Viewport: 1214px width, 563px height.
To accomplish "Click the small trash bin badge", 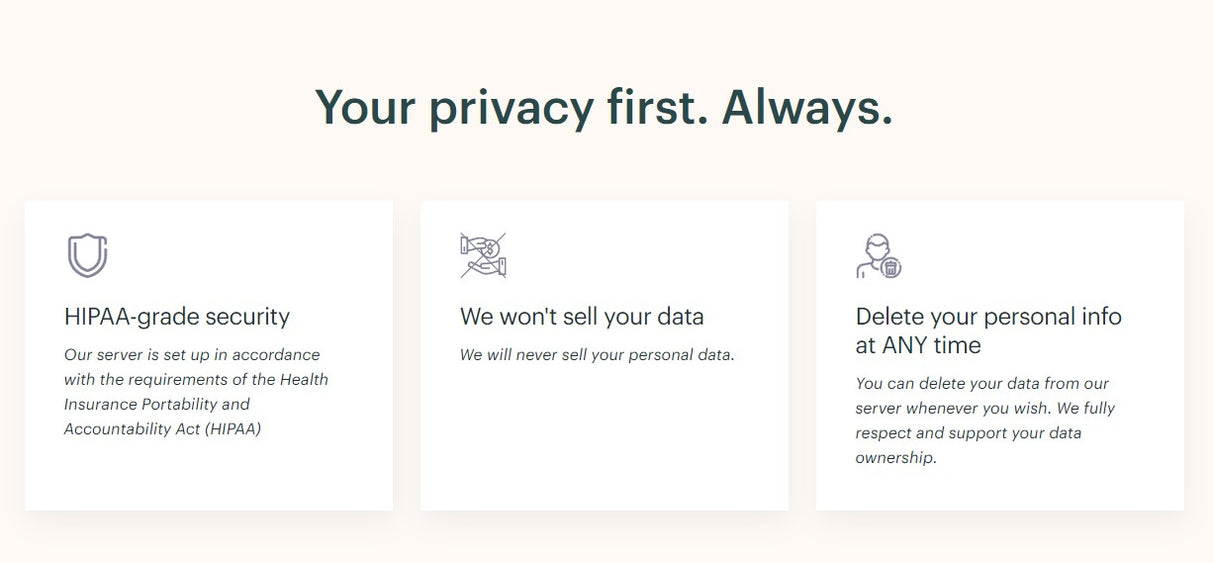I will [891, 267].
